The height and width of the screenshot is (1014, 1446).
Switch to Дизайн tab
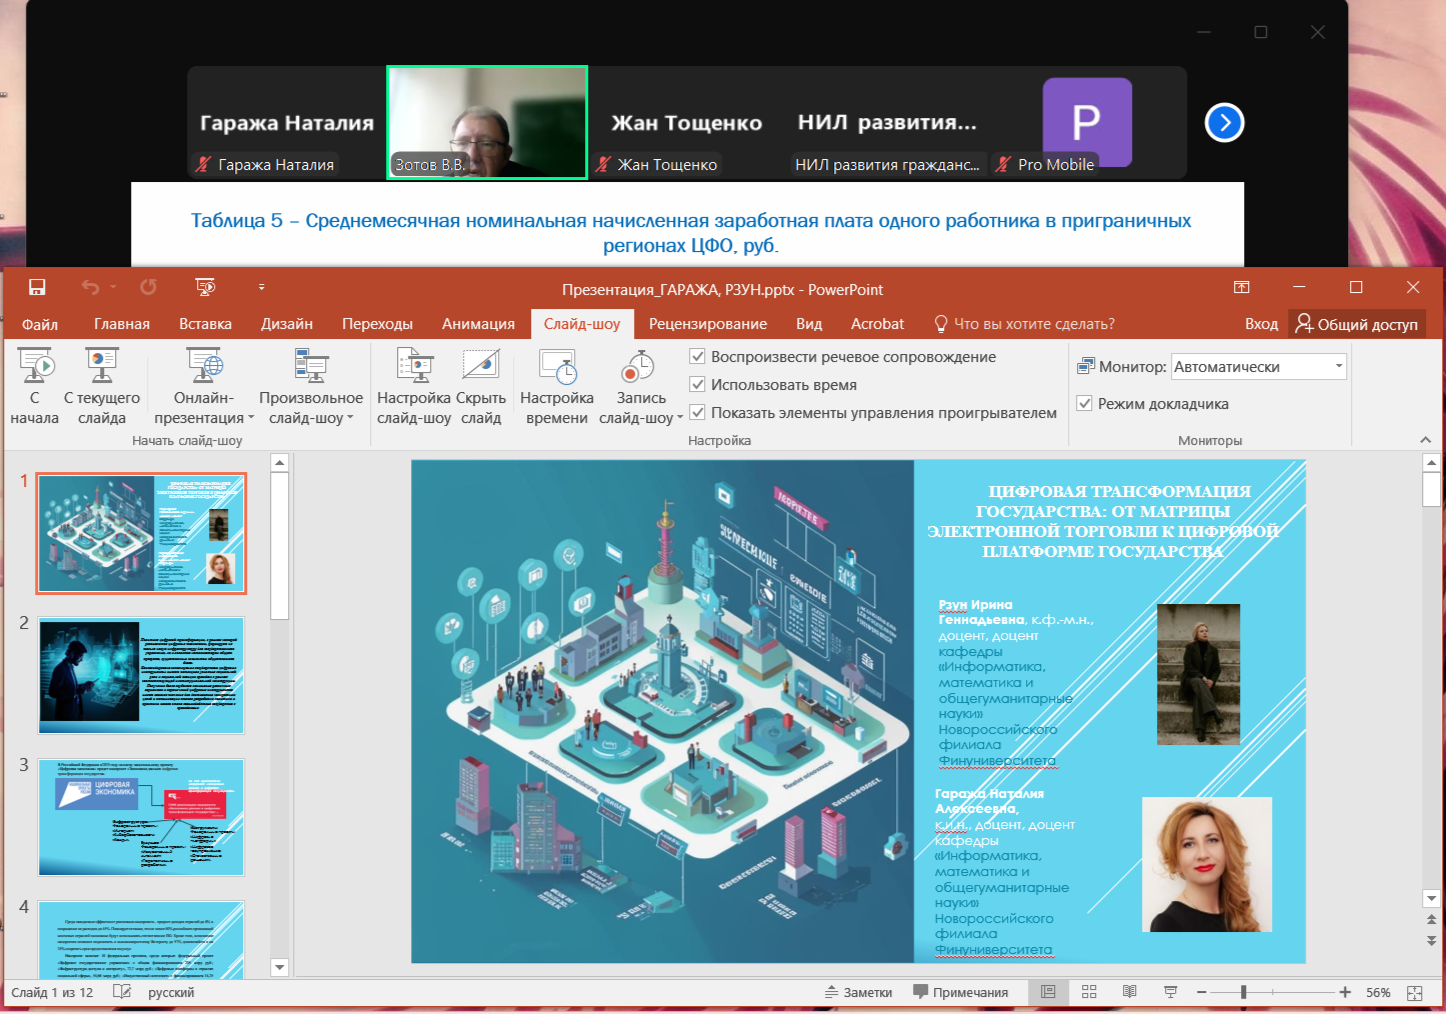pyautogui.click(x=287, y=324)
